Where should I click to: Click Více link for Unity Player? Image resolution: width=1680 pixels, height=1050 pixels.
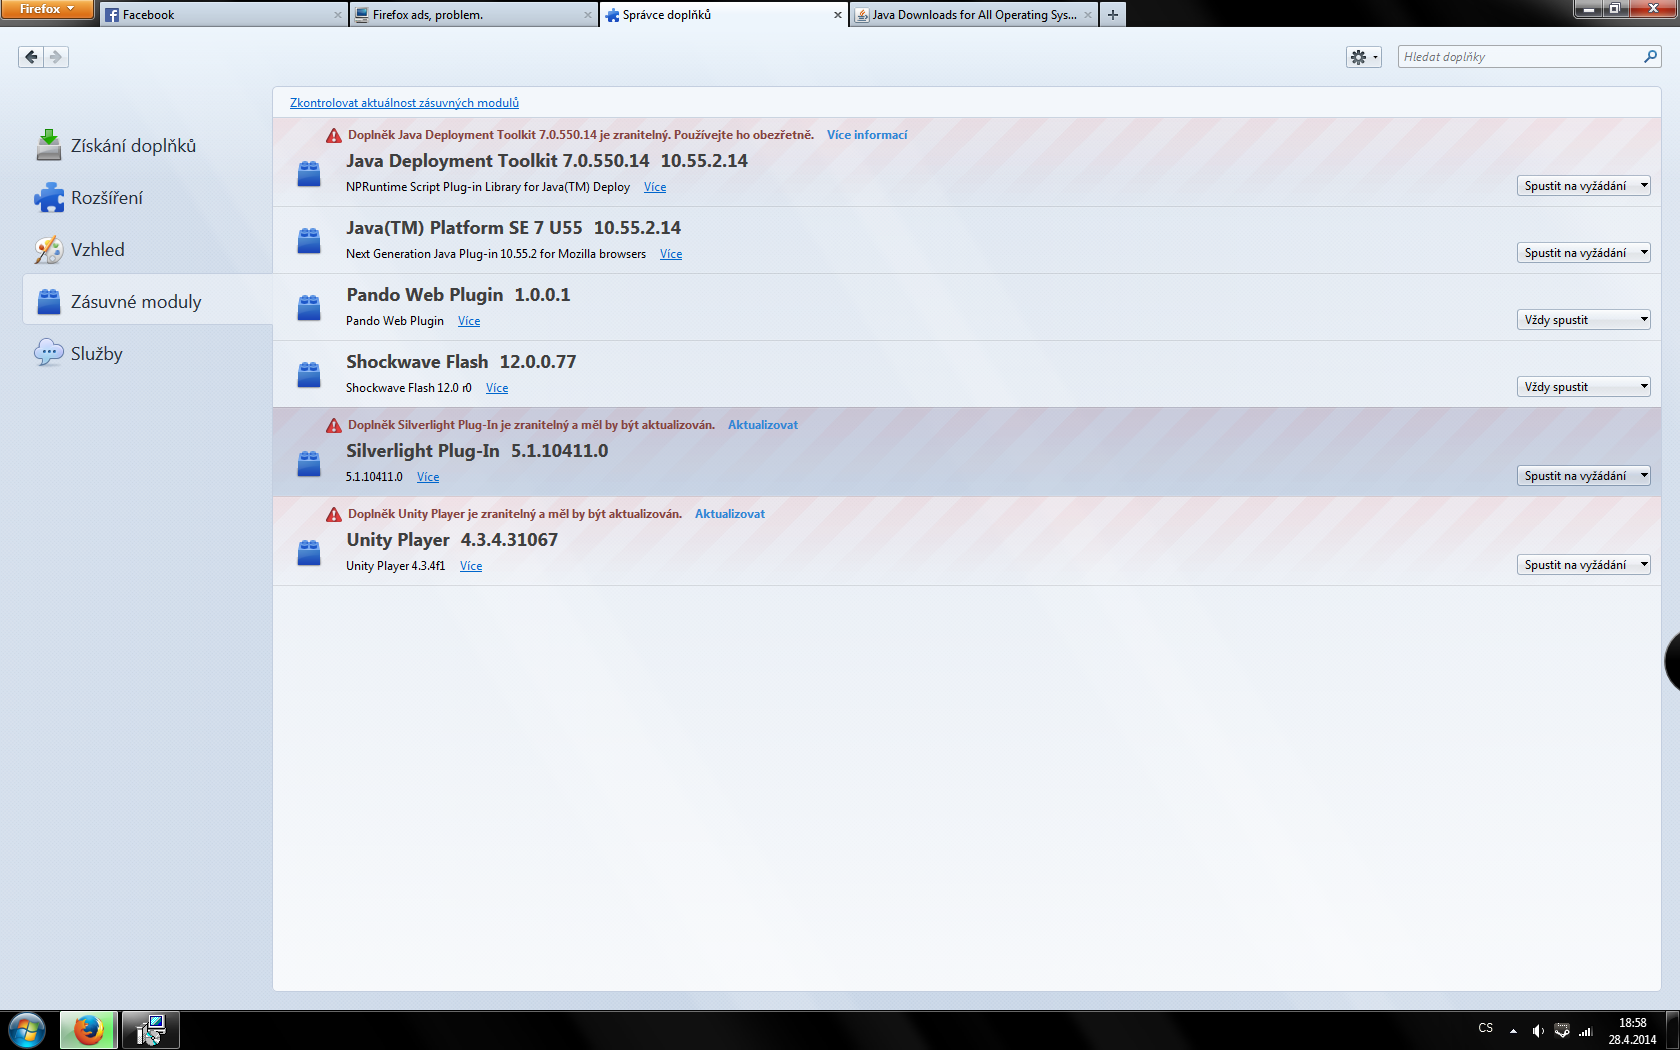point(471,566)
